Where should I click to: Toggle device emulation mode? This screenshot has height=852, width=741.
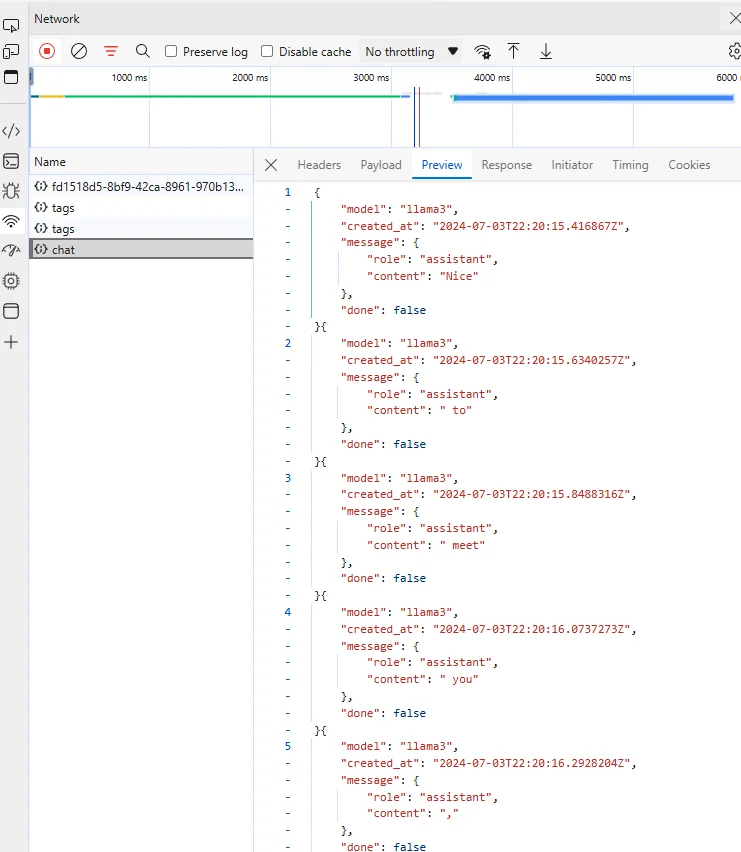[11, 51]
